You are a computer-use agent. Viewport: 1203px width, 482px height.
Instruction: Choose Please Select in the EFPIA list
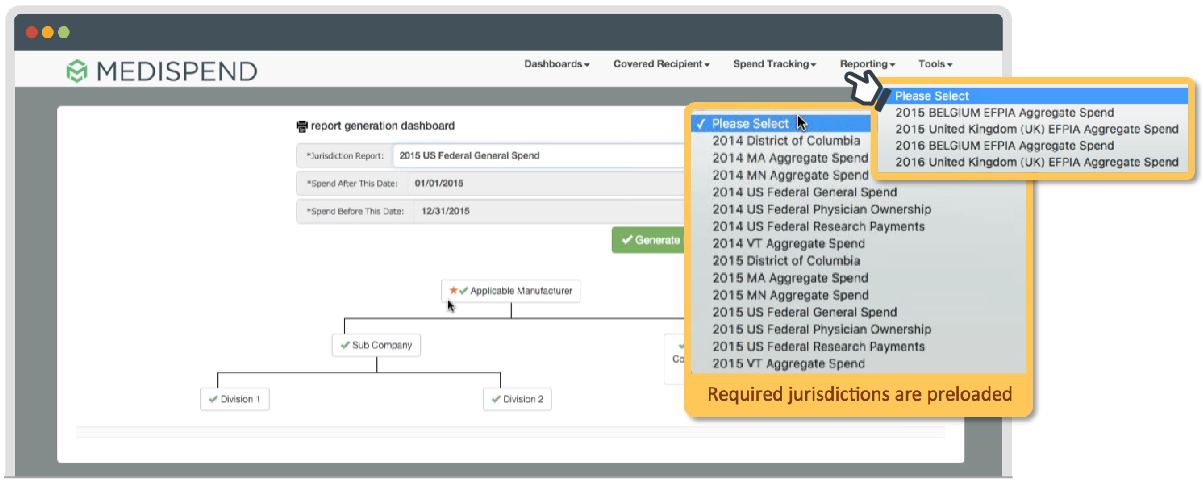coord(1034,96)
